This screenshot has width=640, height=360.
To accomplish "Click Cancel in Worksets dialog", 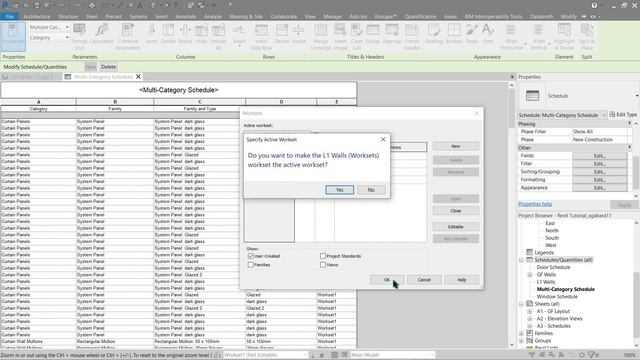I will point(424,280).
